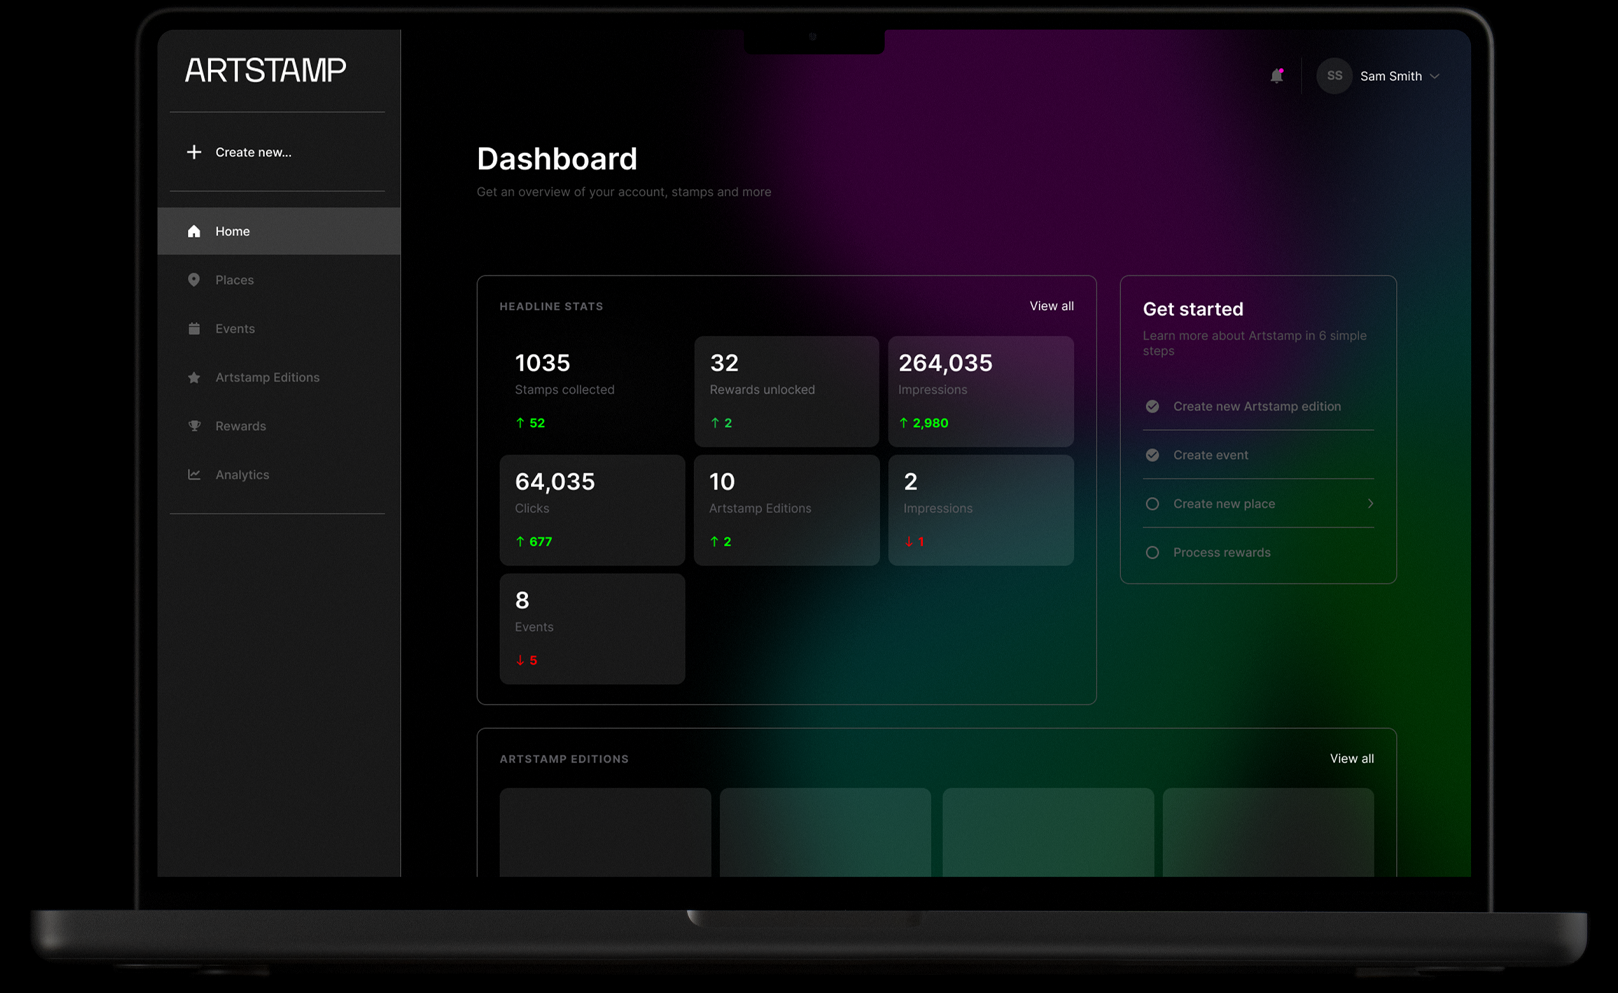Check the Process rewards step circle
This screenshot has width=1618, height=993.
1152,552
